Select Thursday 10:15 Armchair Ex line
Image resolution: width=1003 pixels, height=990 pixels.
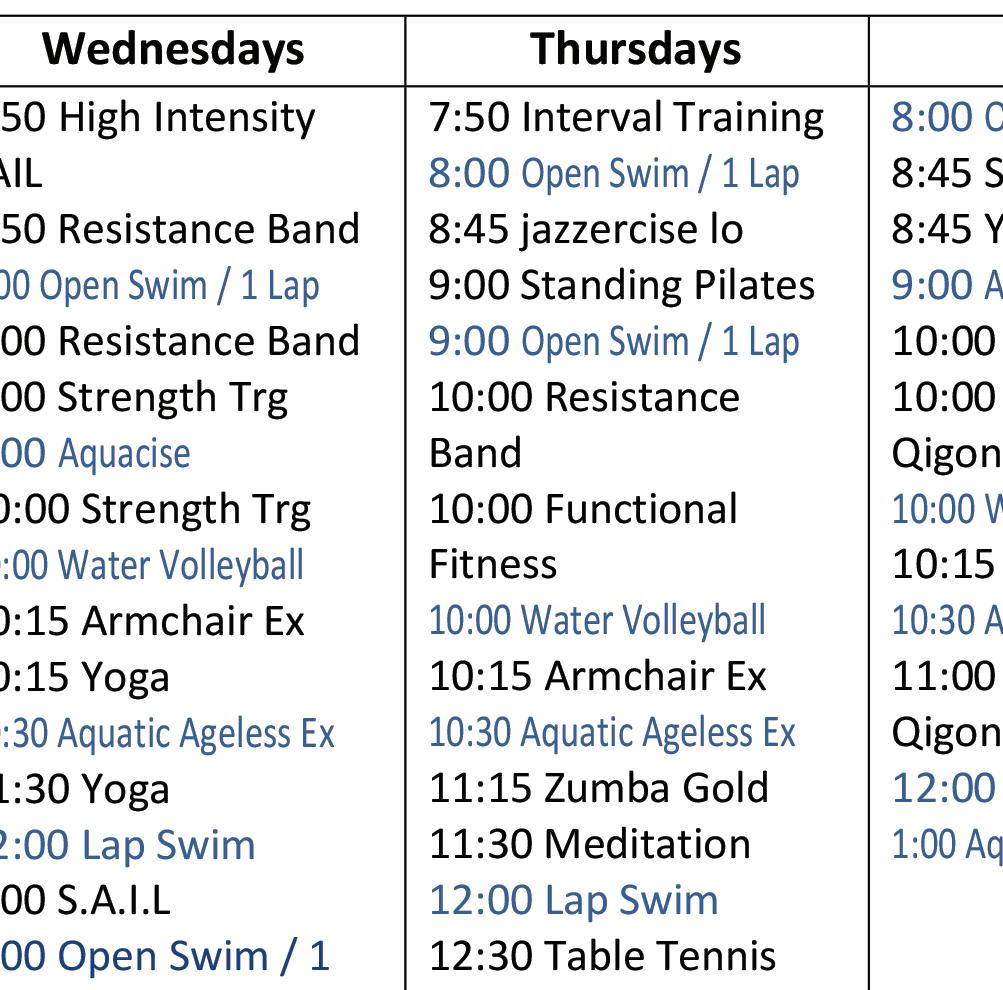[x=597, y=677]
